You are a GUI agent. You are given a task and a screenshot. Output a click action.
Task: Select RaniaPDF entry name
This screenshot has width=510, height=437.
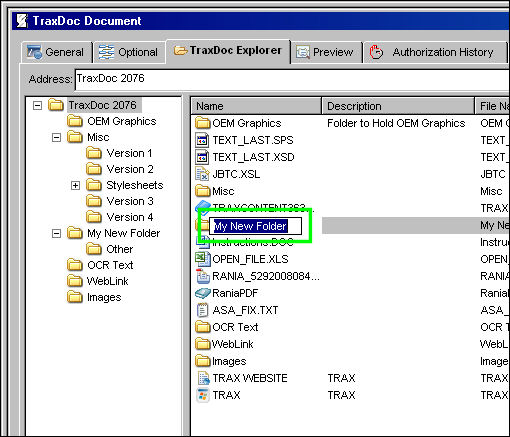click(x=235, y=293)
